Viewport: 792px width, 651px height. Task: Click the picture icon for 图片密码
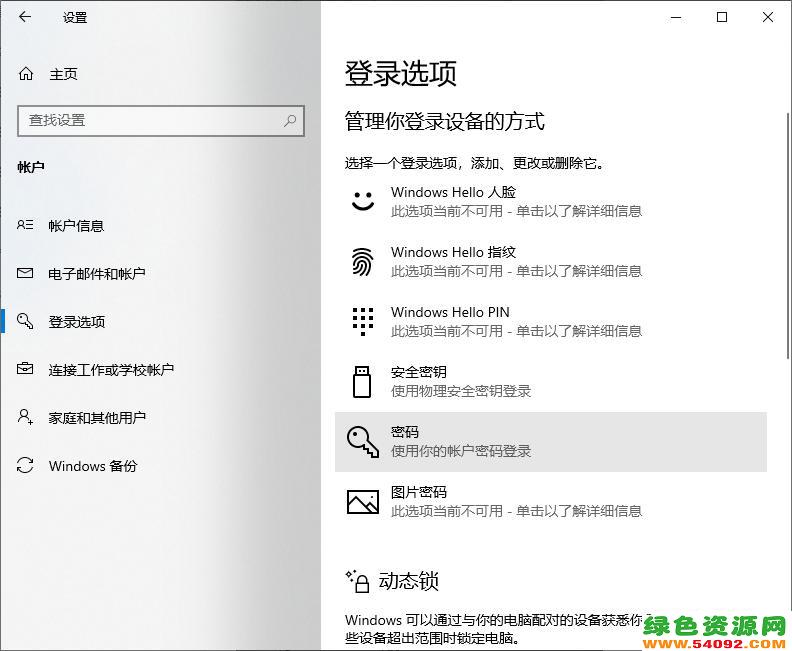(x=363, y=502)
